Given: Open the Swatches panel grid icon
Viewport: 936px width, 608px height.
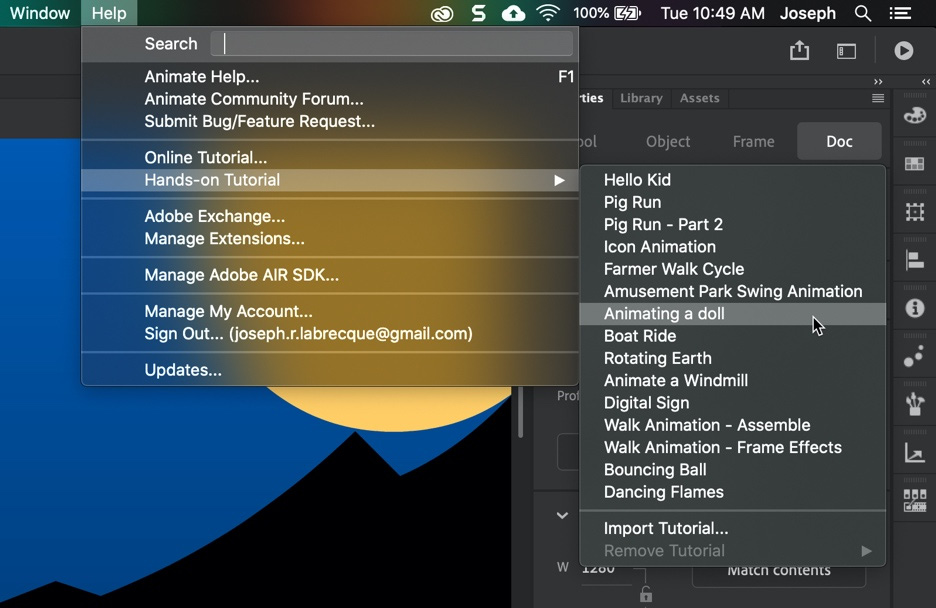Looking at the screenshot, I should (x=915, y=163).
